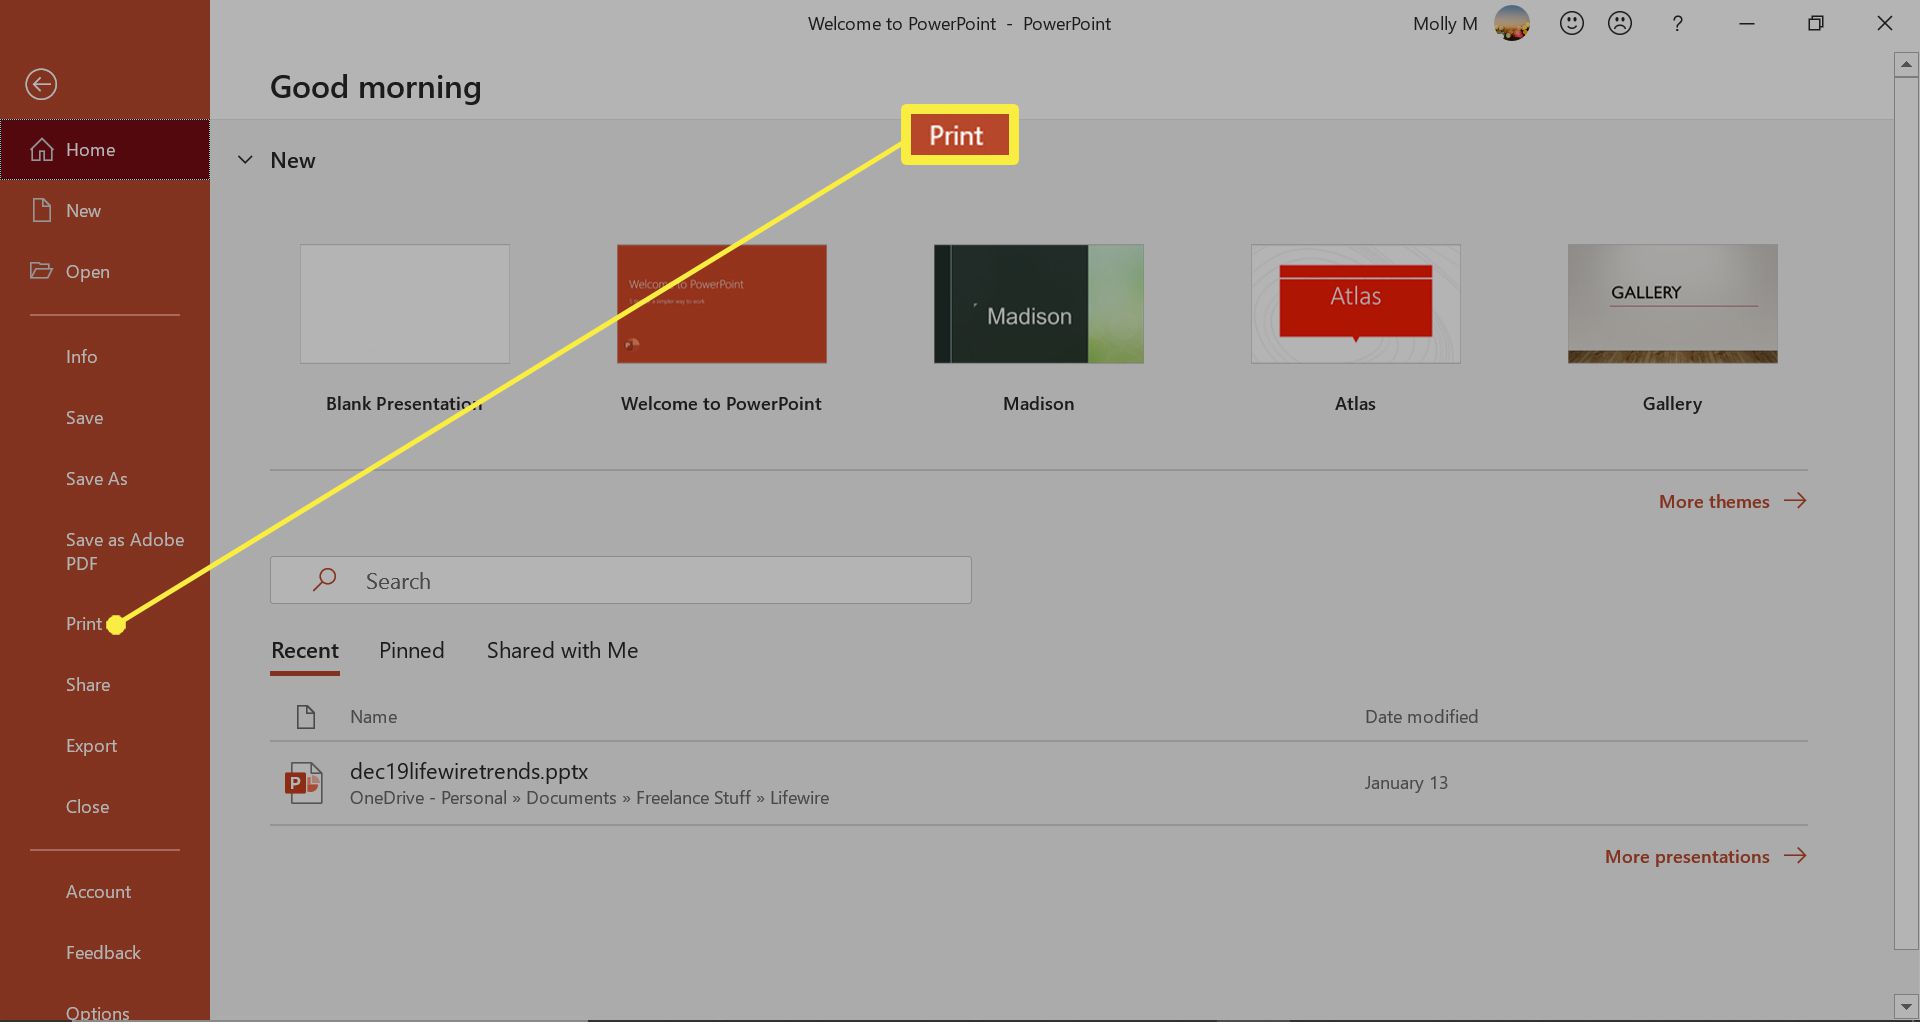Image resolution: width=1920 pixels, height=1022 pixels.
Task: Click the back arrow circle icon
Action: pos(41,84)
